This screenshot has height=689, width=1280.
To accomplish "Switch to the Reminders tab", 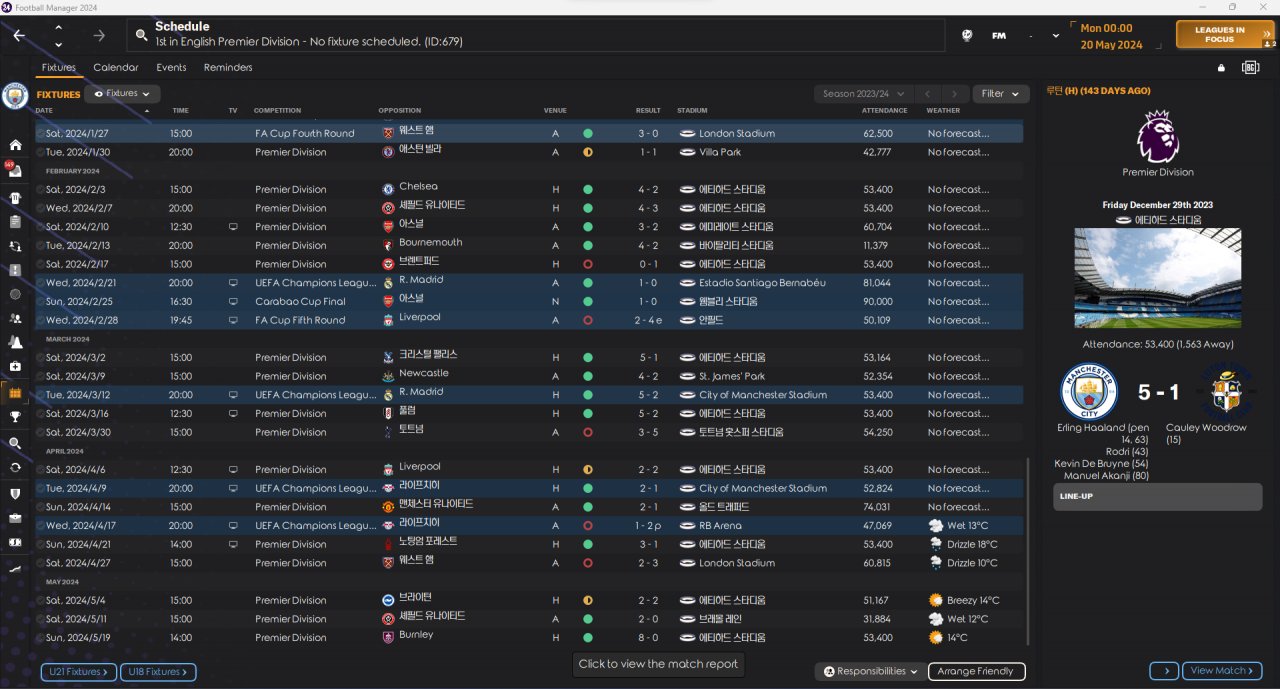I will click(x=228, y=67).
